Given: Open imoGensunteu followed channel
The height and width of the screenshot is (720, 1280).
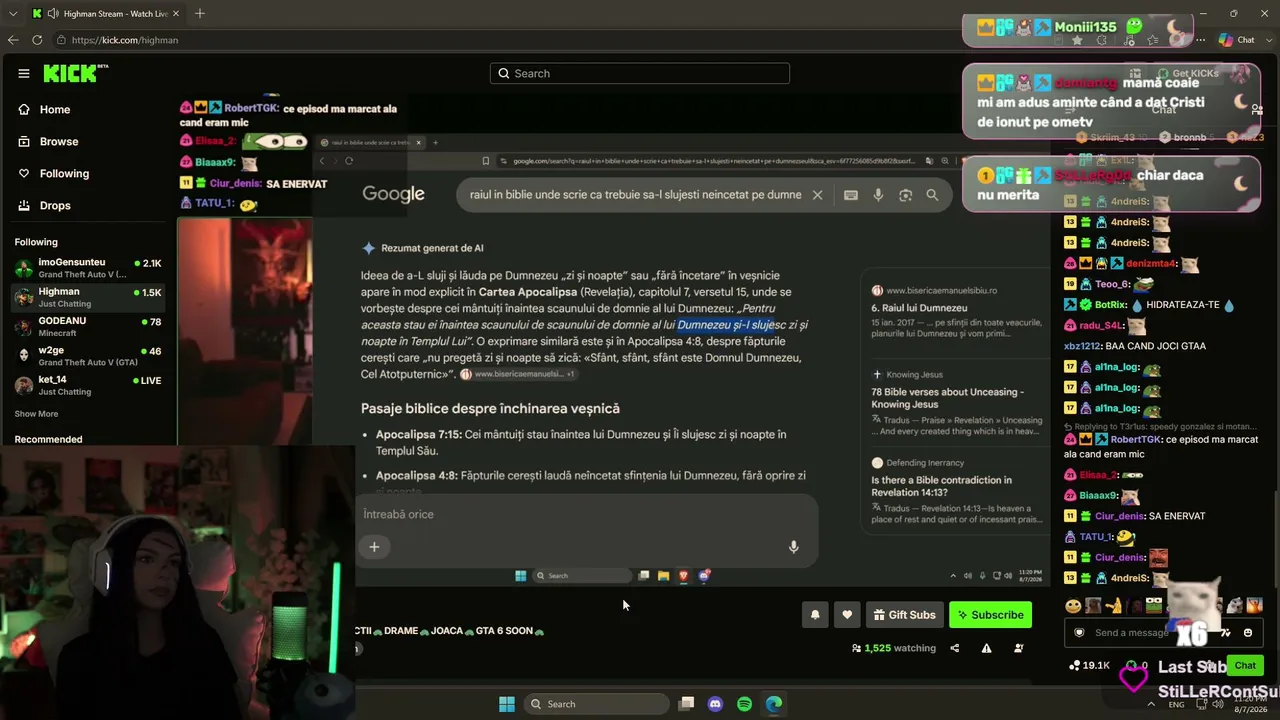Looking at the screenshot, I should point(88,268).
